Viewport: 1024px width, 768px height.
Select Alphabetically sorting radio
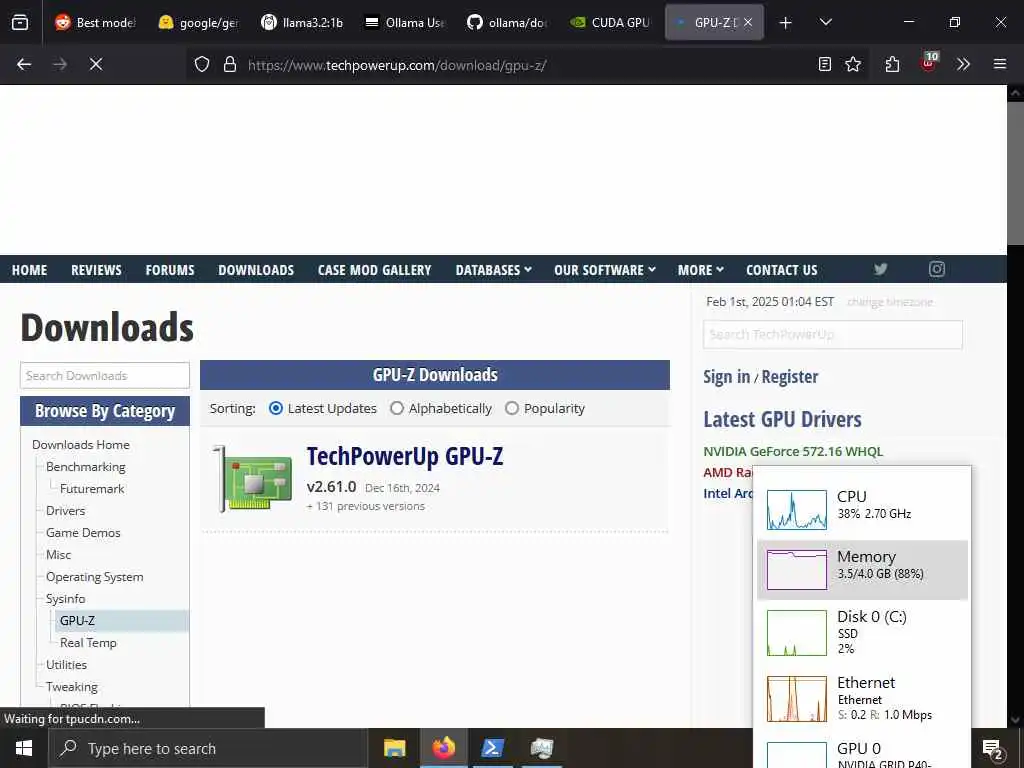(x=397, y=408)
